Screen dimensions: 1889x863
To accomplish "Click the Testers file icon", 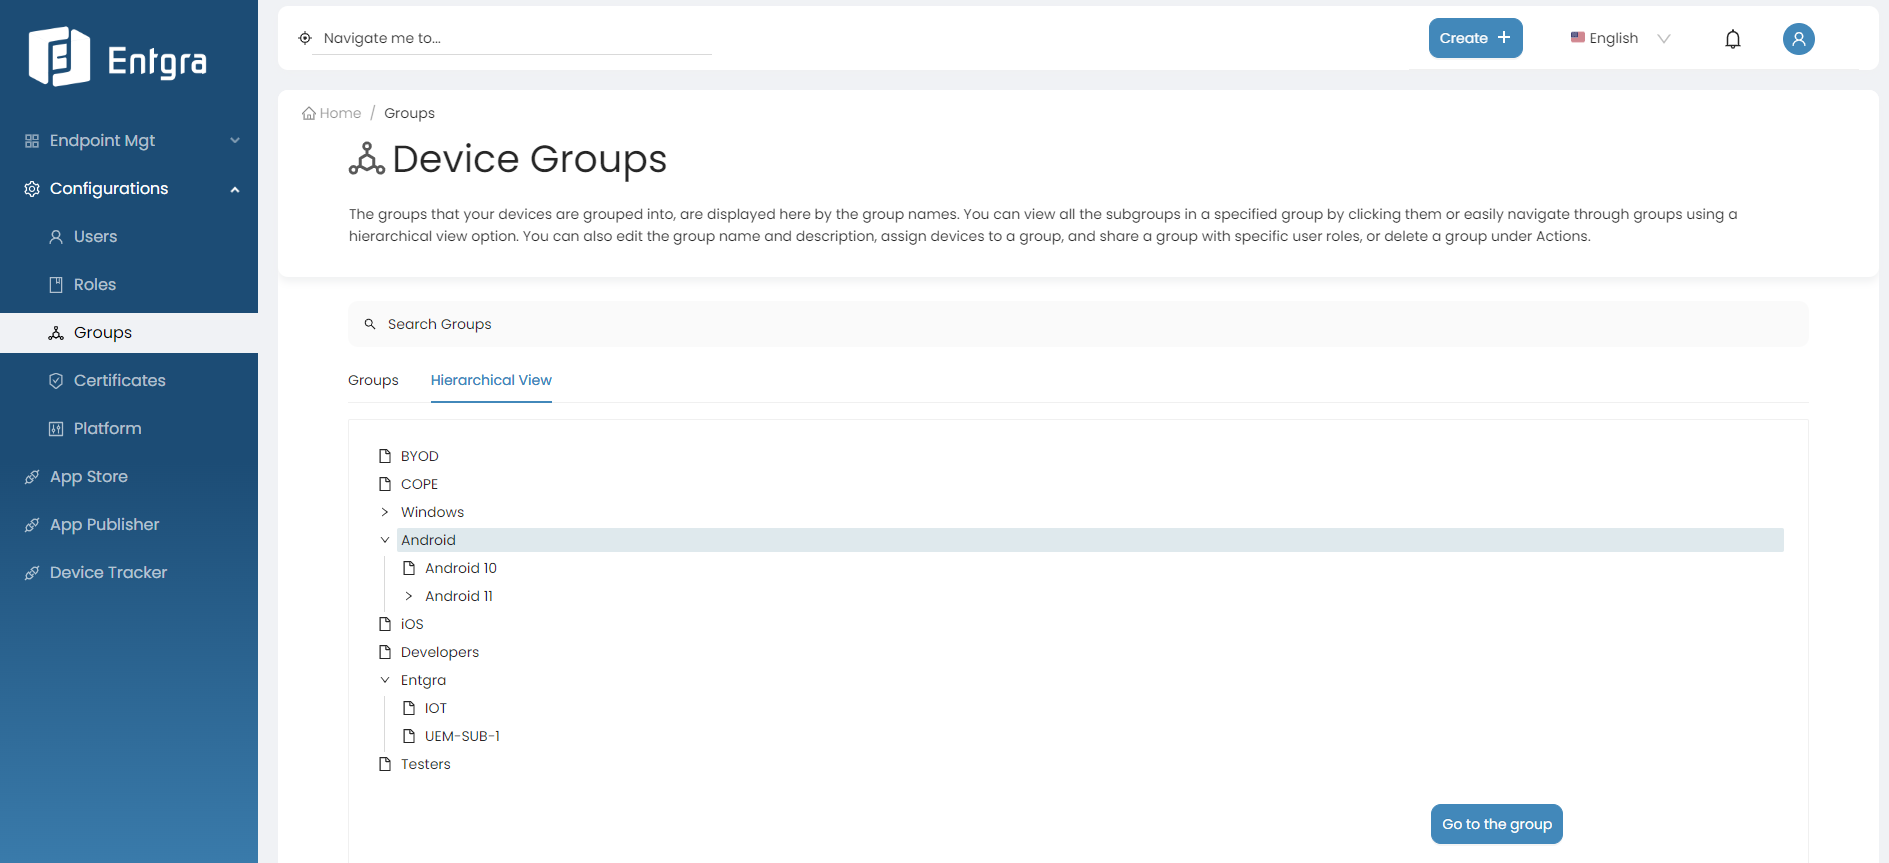I will coord(385,764).
